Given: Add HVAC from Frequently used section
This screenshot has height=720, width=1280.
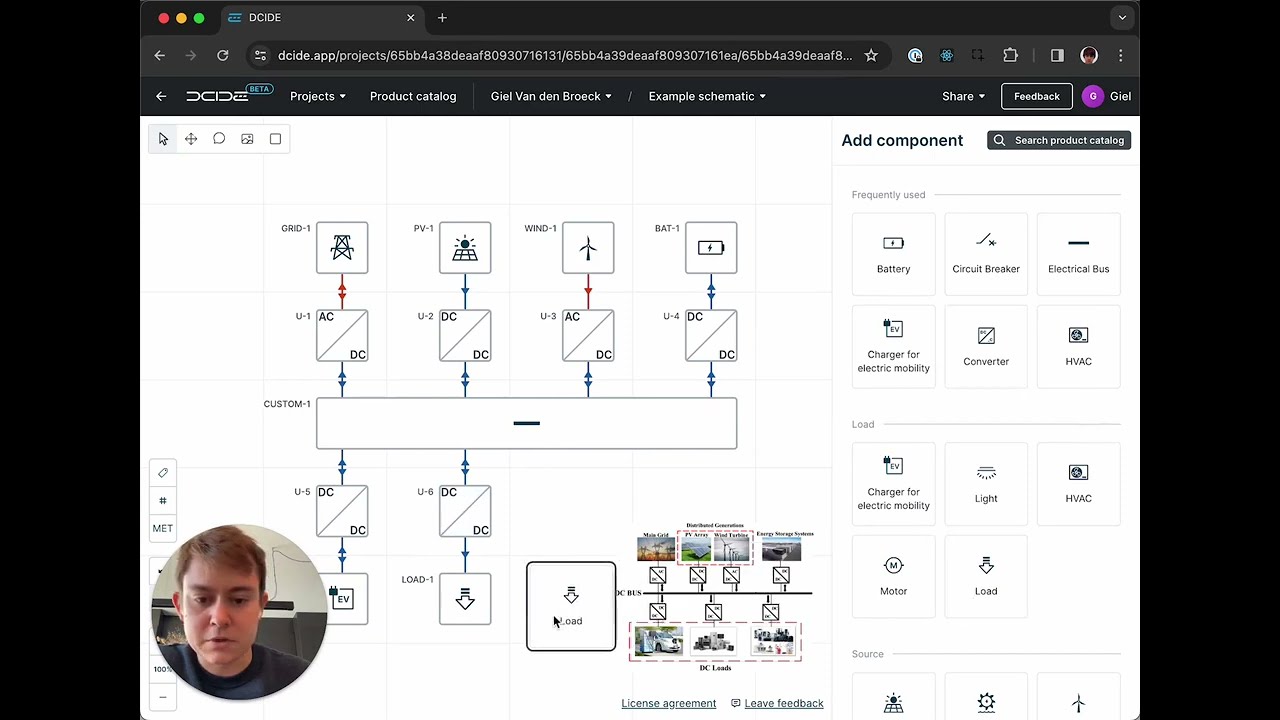Looking at the screenshot, I should coord(1078,346).
